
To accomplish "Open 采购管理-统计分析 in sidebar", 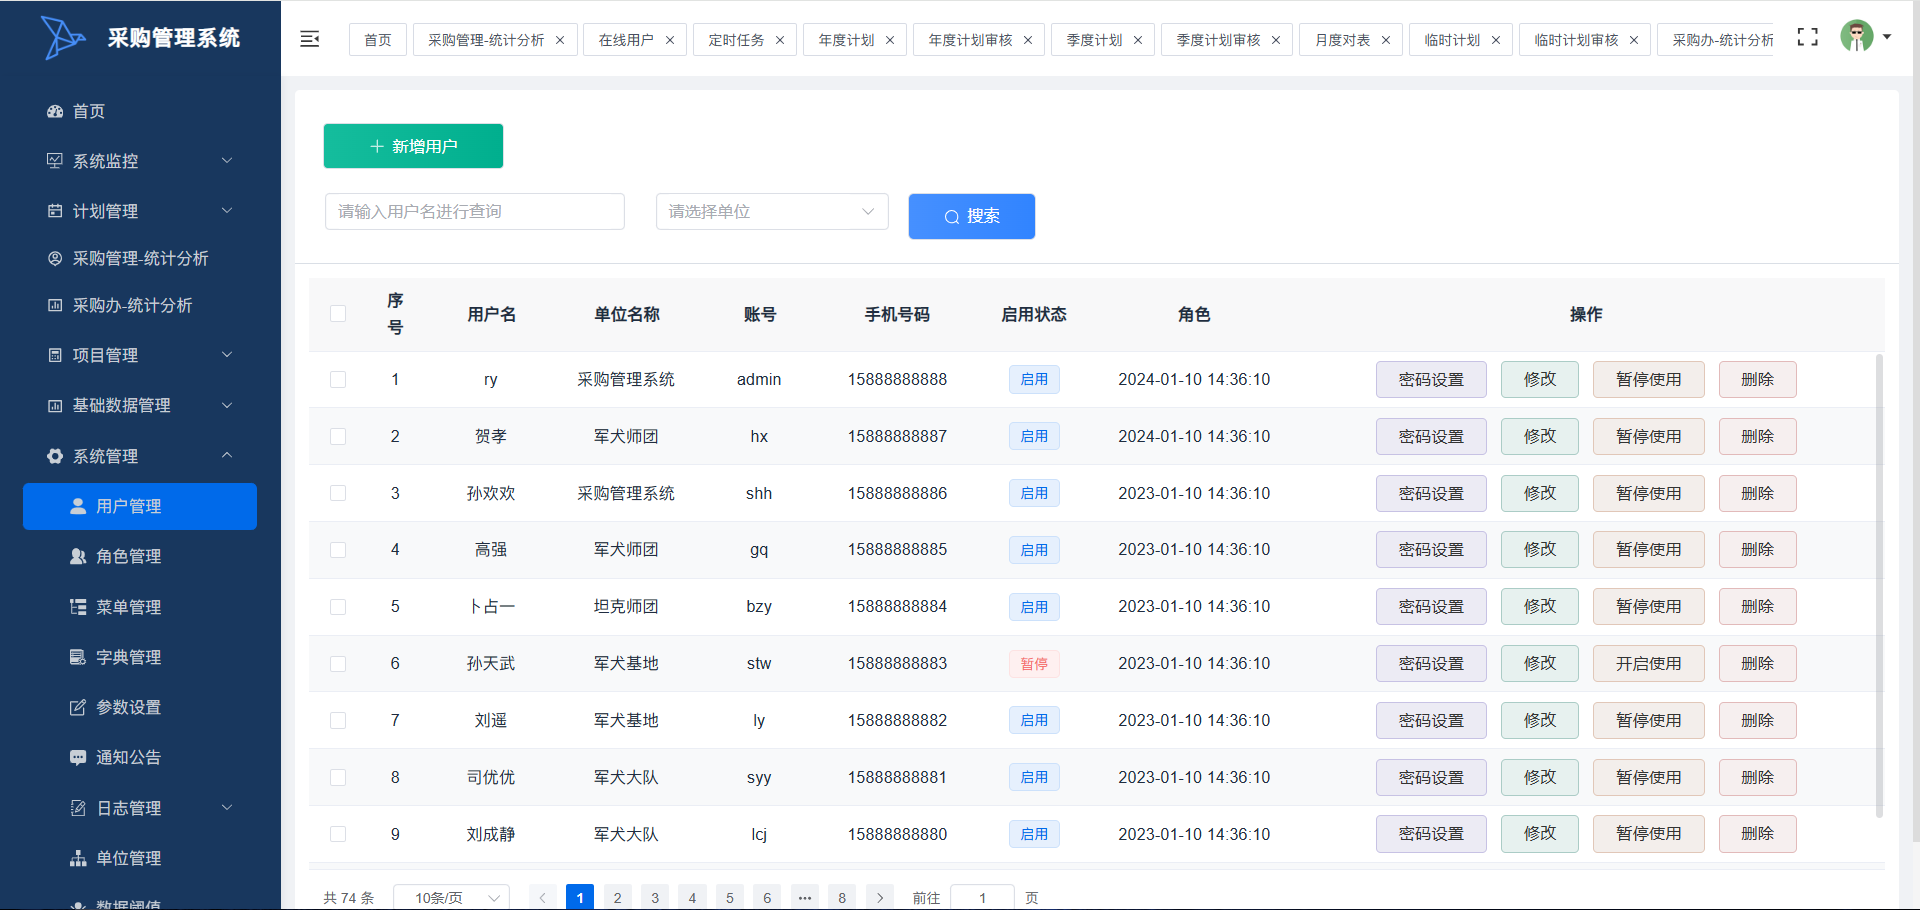I will pos(140,258).
